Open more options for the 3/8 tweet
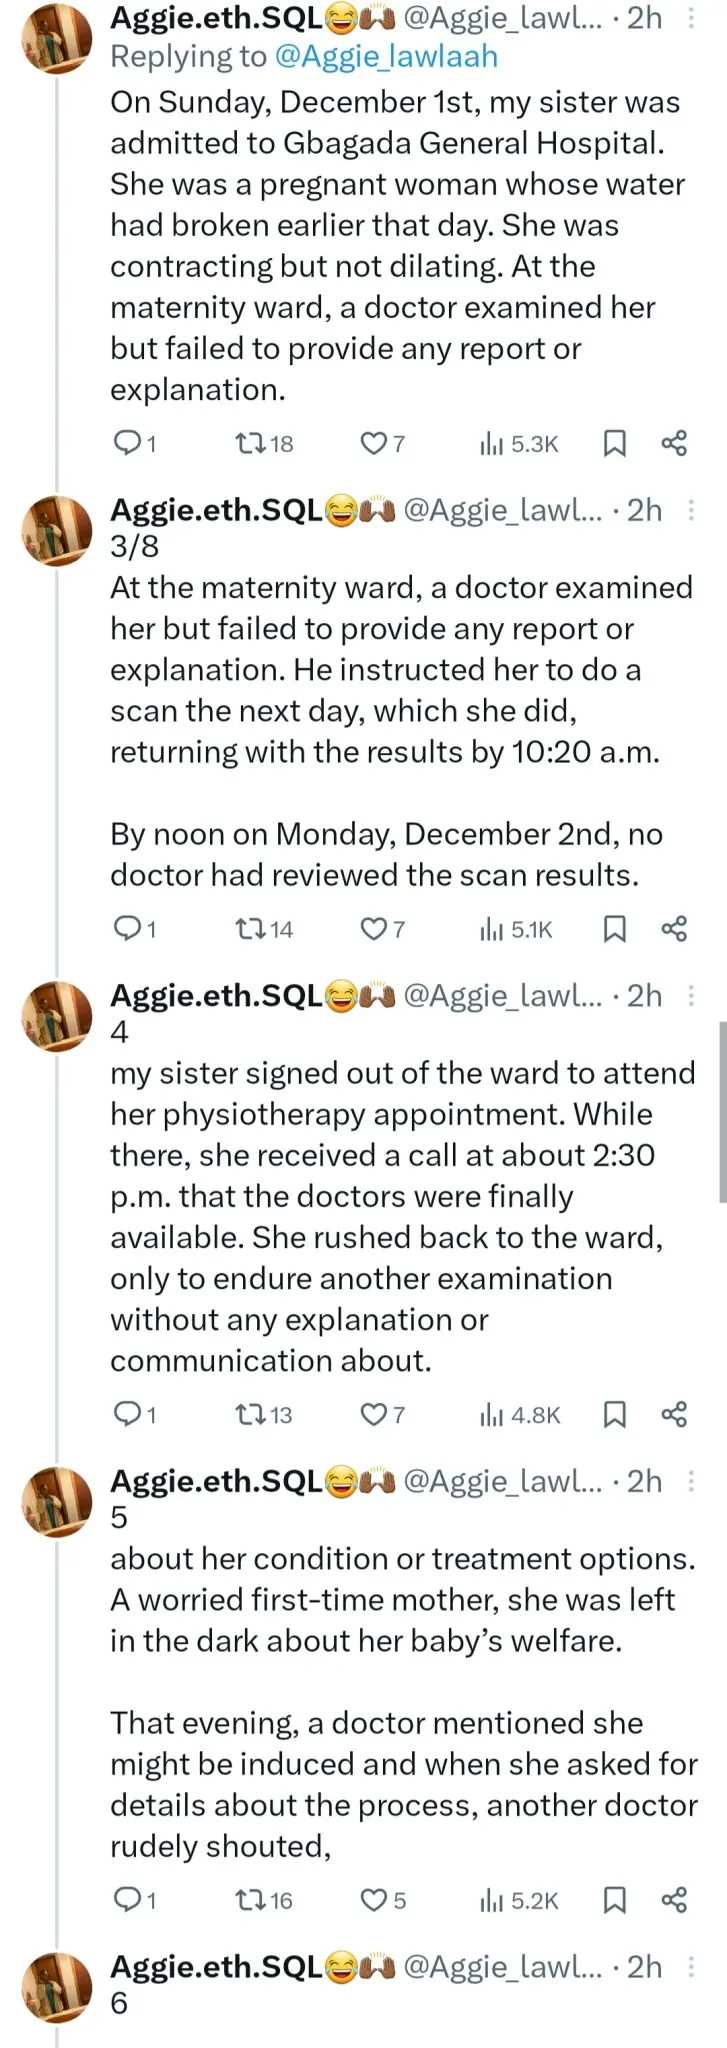Screen dimensions: 727x2048 pyautogui.click(x=691, y=510)
